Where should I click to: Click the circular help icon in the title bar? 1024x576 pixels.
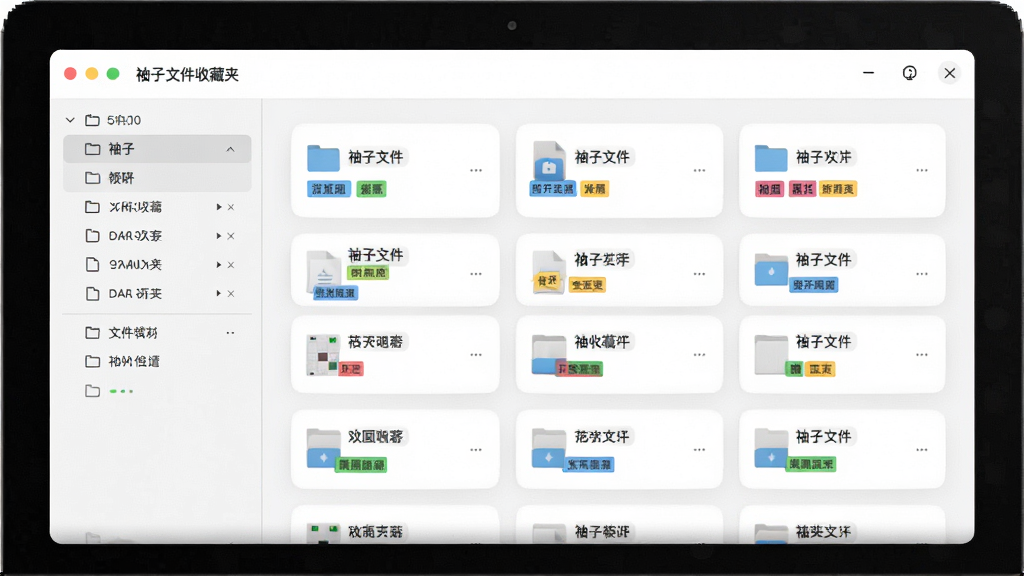(x=910, y=73)
